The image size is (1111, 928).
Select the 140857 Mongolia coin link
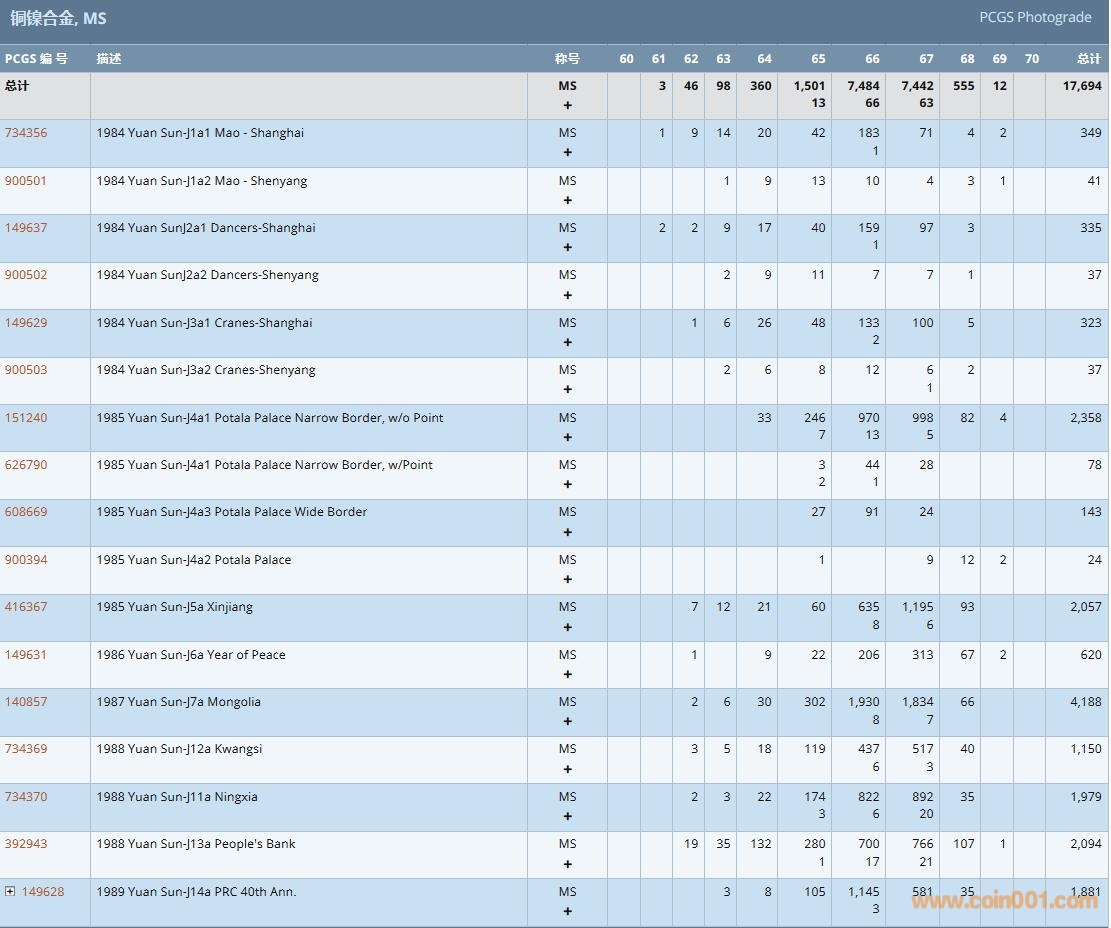coord(26,702)
